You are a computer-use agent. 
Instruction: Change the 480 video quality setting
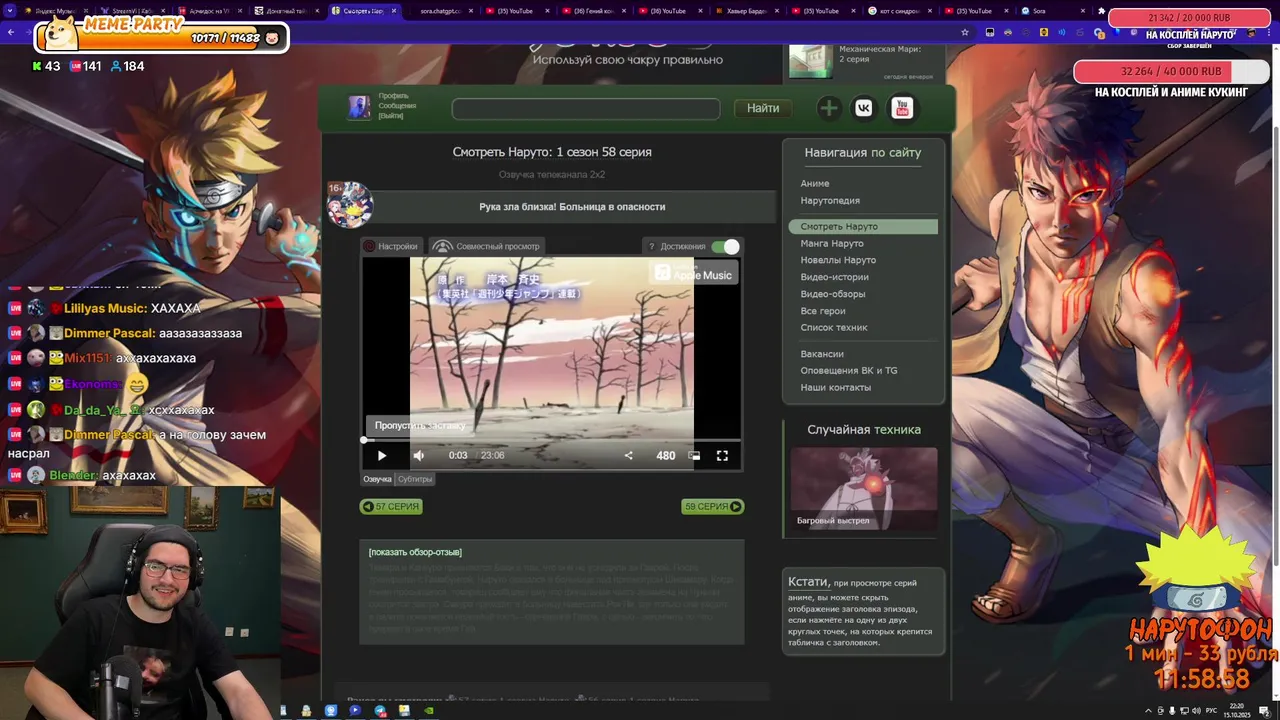click(x=665, y=455)
